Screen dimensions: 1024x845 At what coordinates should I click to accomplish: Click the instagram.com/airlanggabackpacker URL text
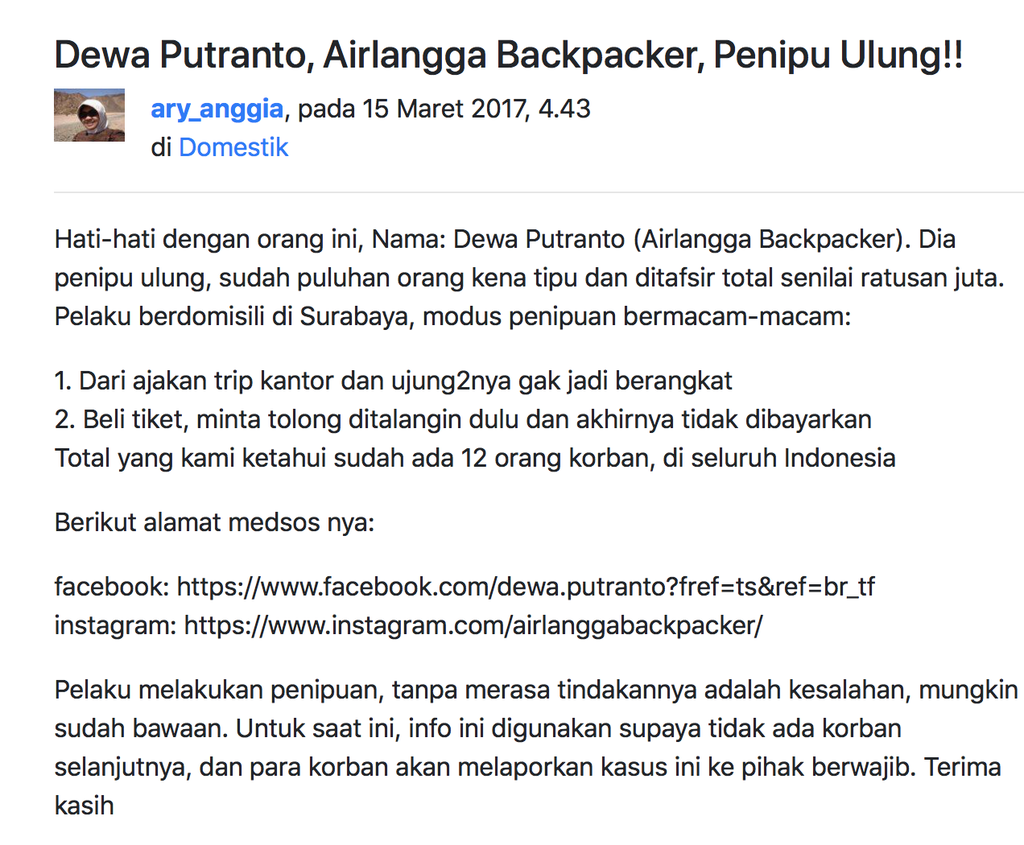tap(473, 626)
